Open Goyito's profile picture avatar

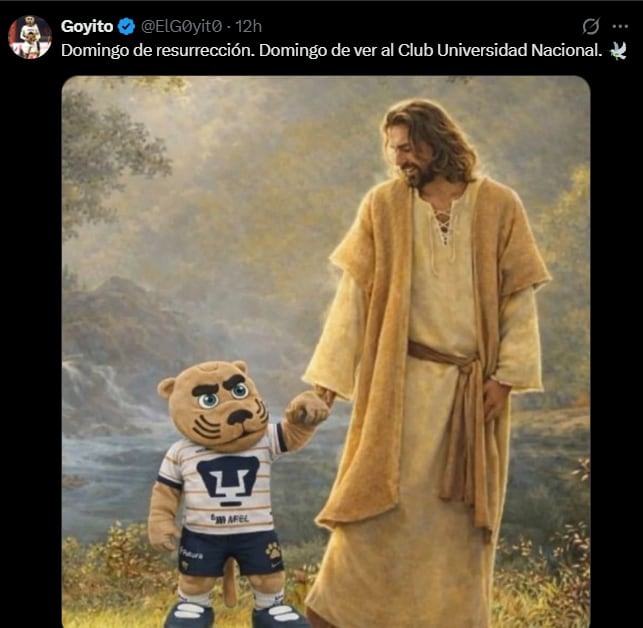[29, 37]
